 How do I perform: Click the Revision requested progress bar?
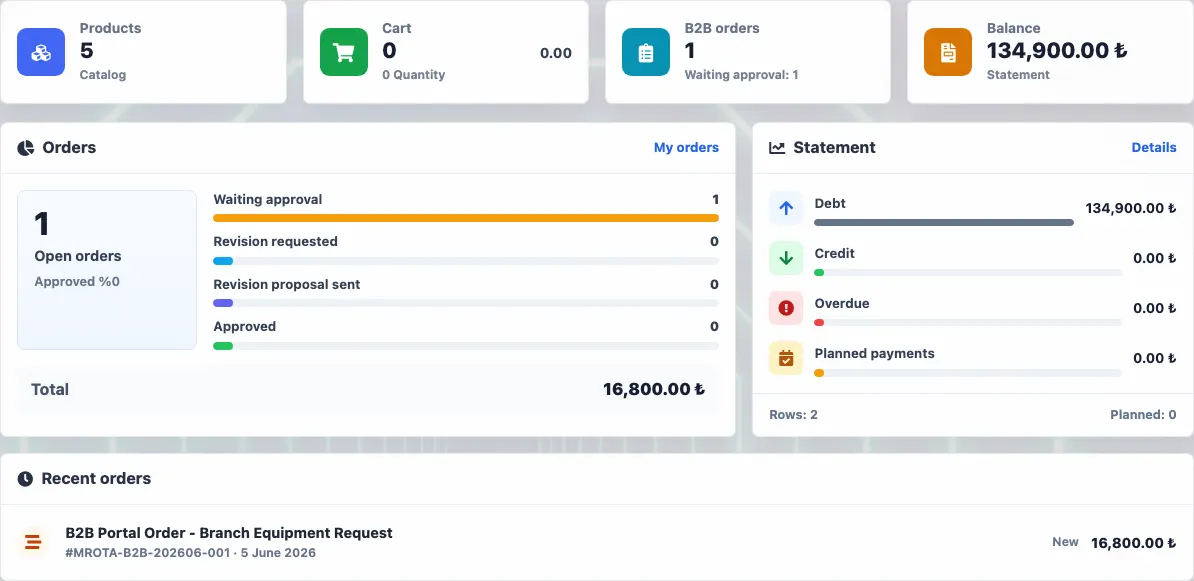466,260
